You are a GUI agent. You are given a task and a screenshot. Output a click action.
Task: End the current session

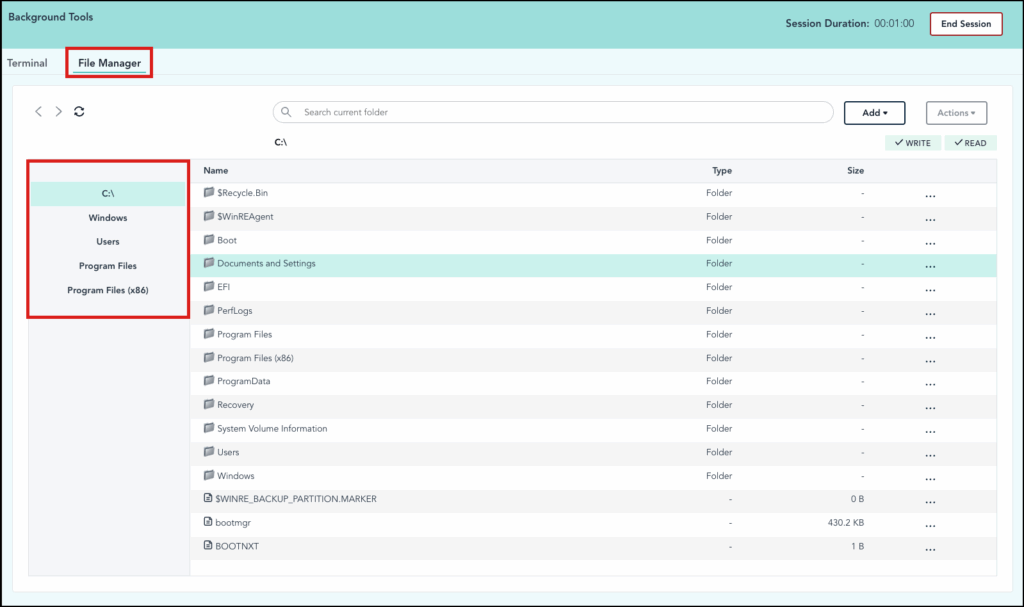[966, 24]
